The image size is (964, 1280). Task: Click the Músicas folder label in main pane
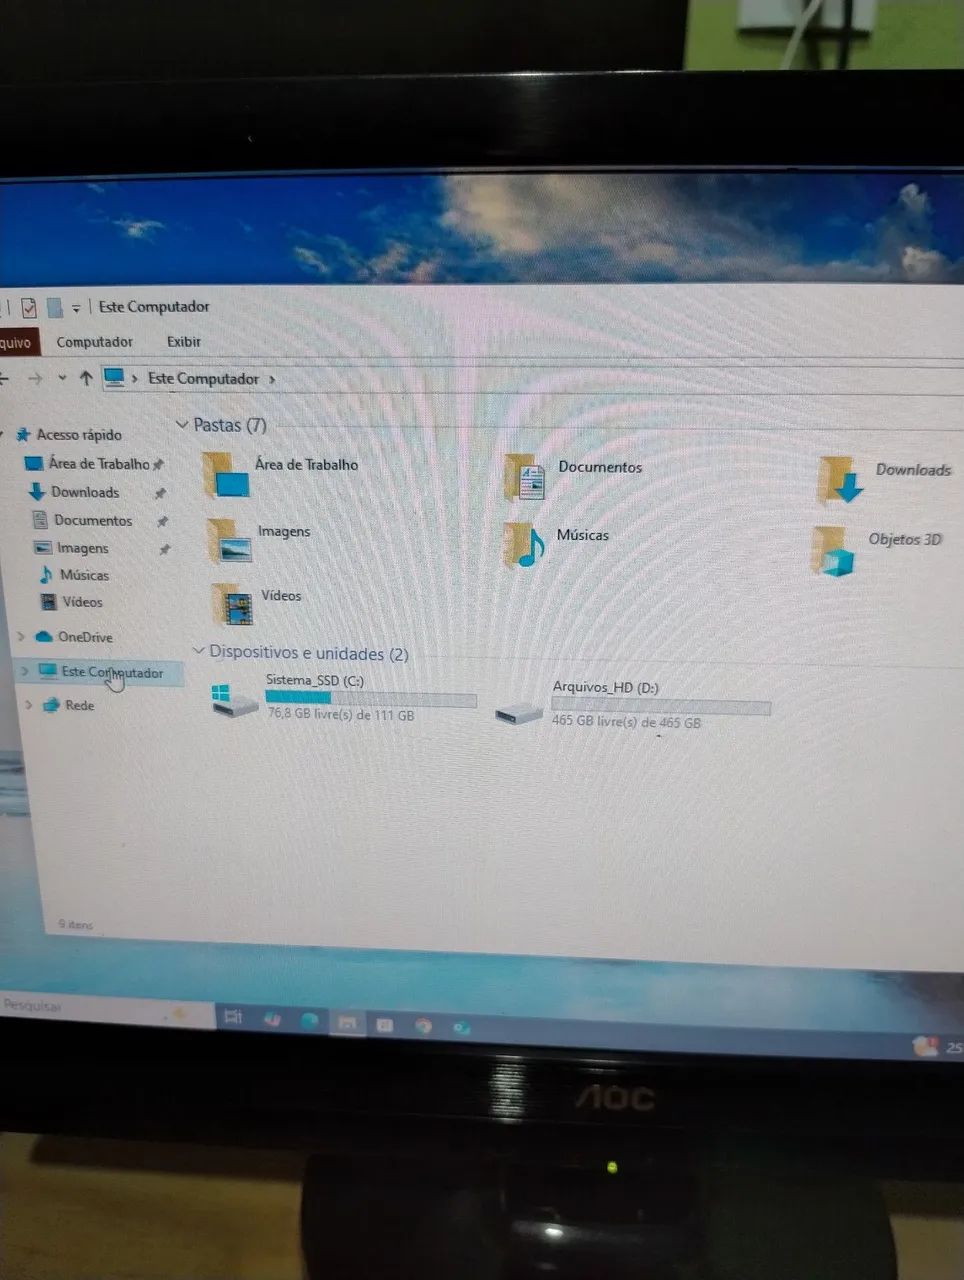pos(583,535)
